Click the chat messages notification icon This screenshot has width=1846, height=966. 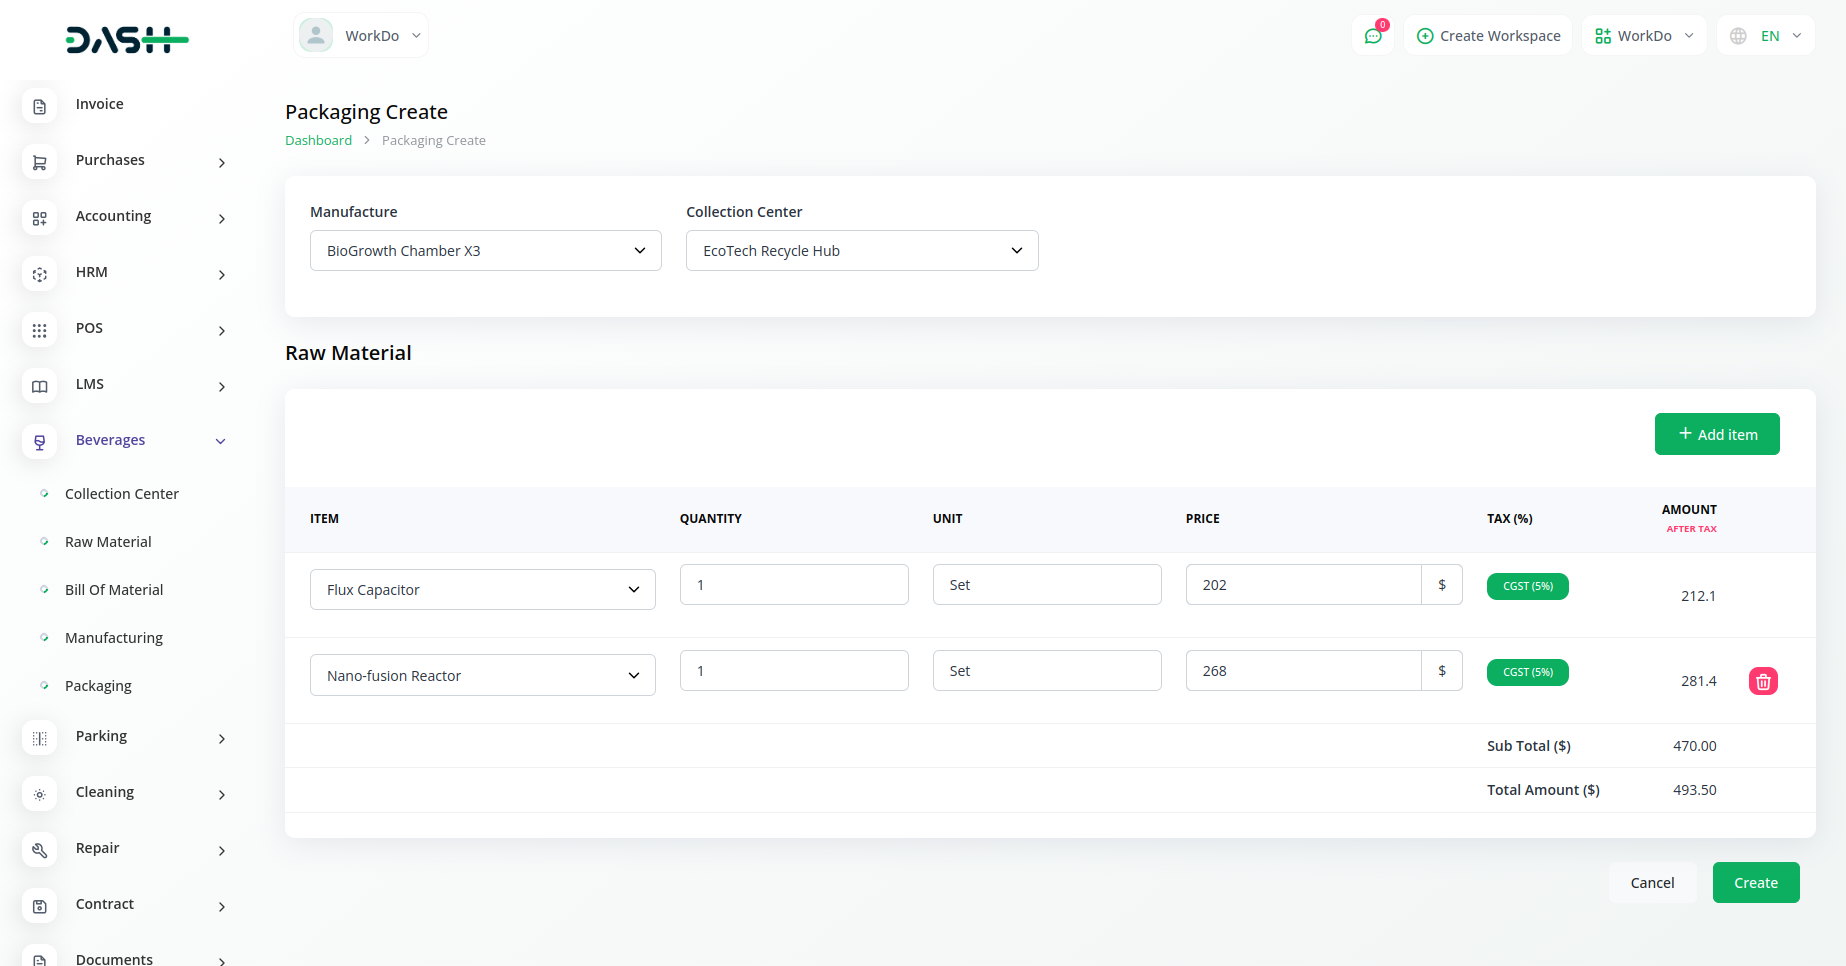coord(1373,36)
